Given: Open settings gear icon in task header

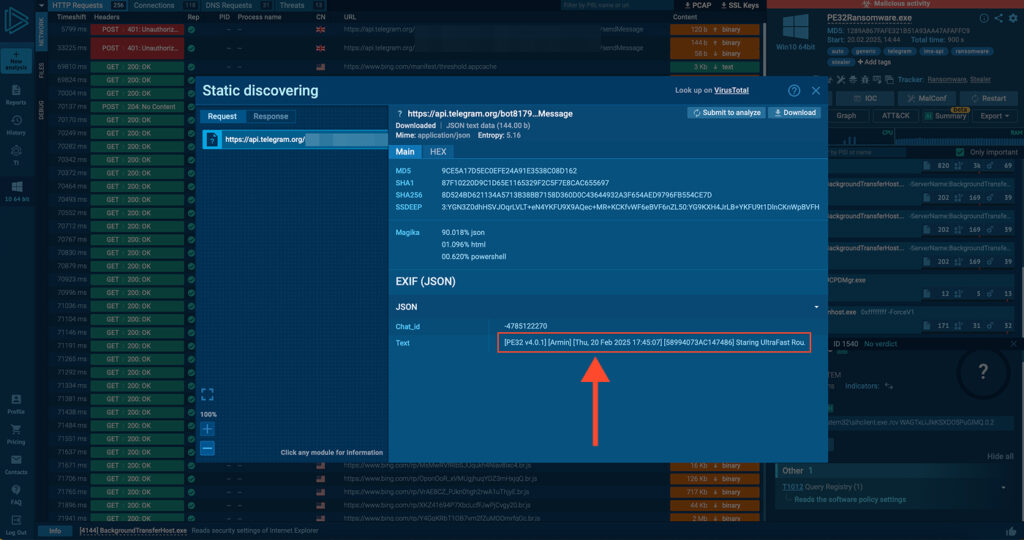Looking at the screenshot, I should (x=1014, y=18).
